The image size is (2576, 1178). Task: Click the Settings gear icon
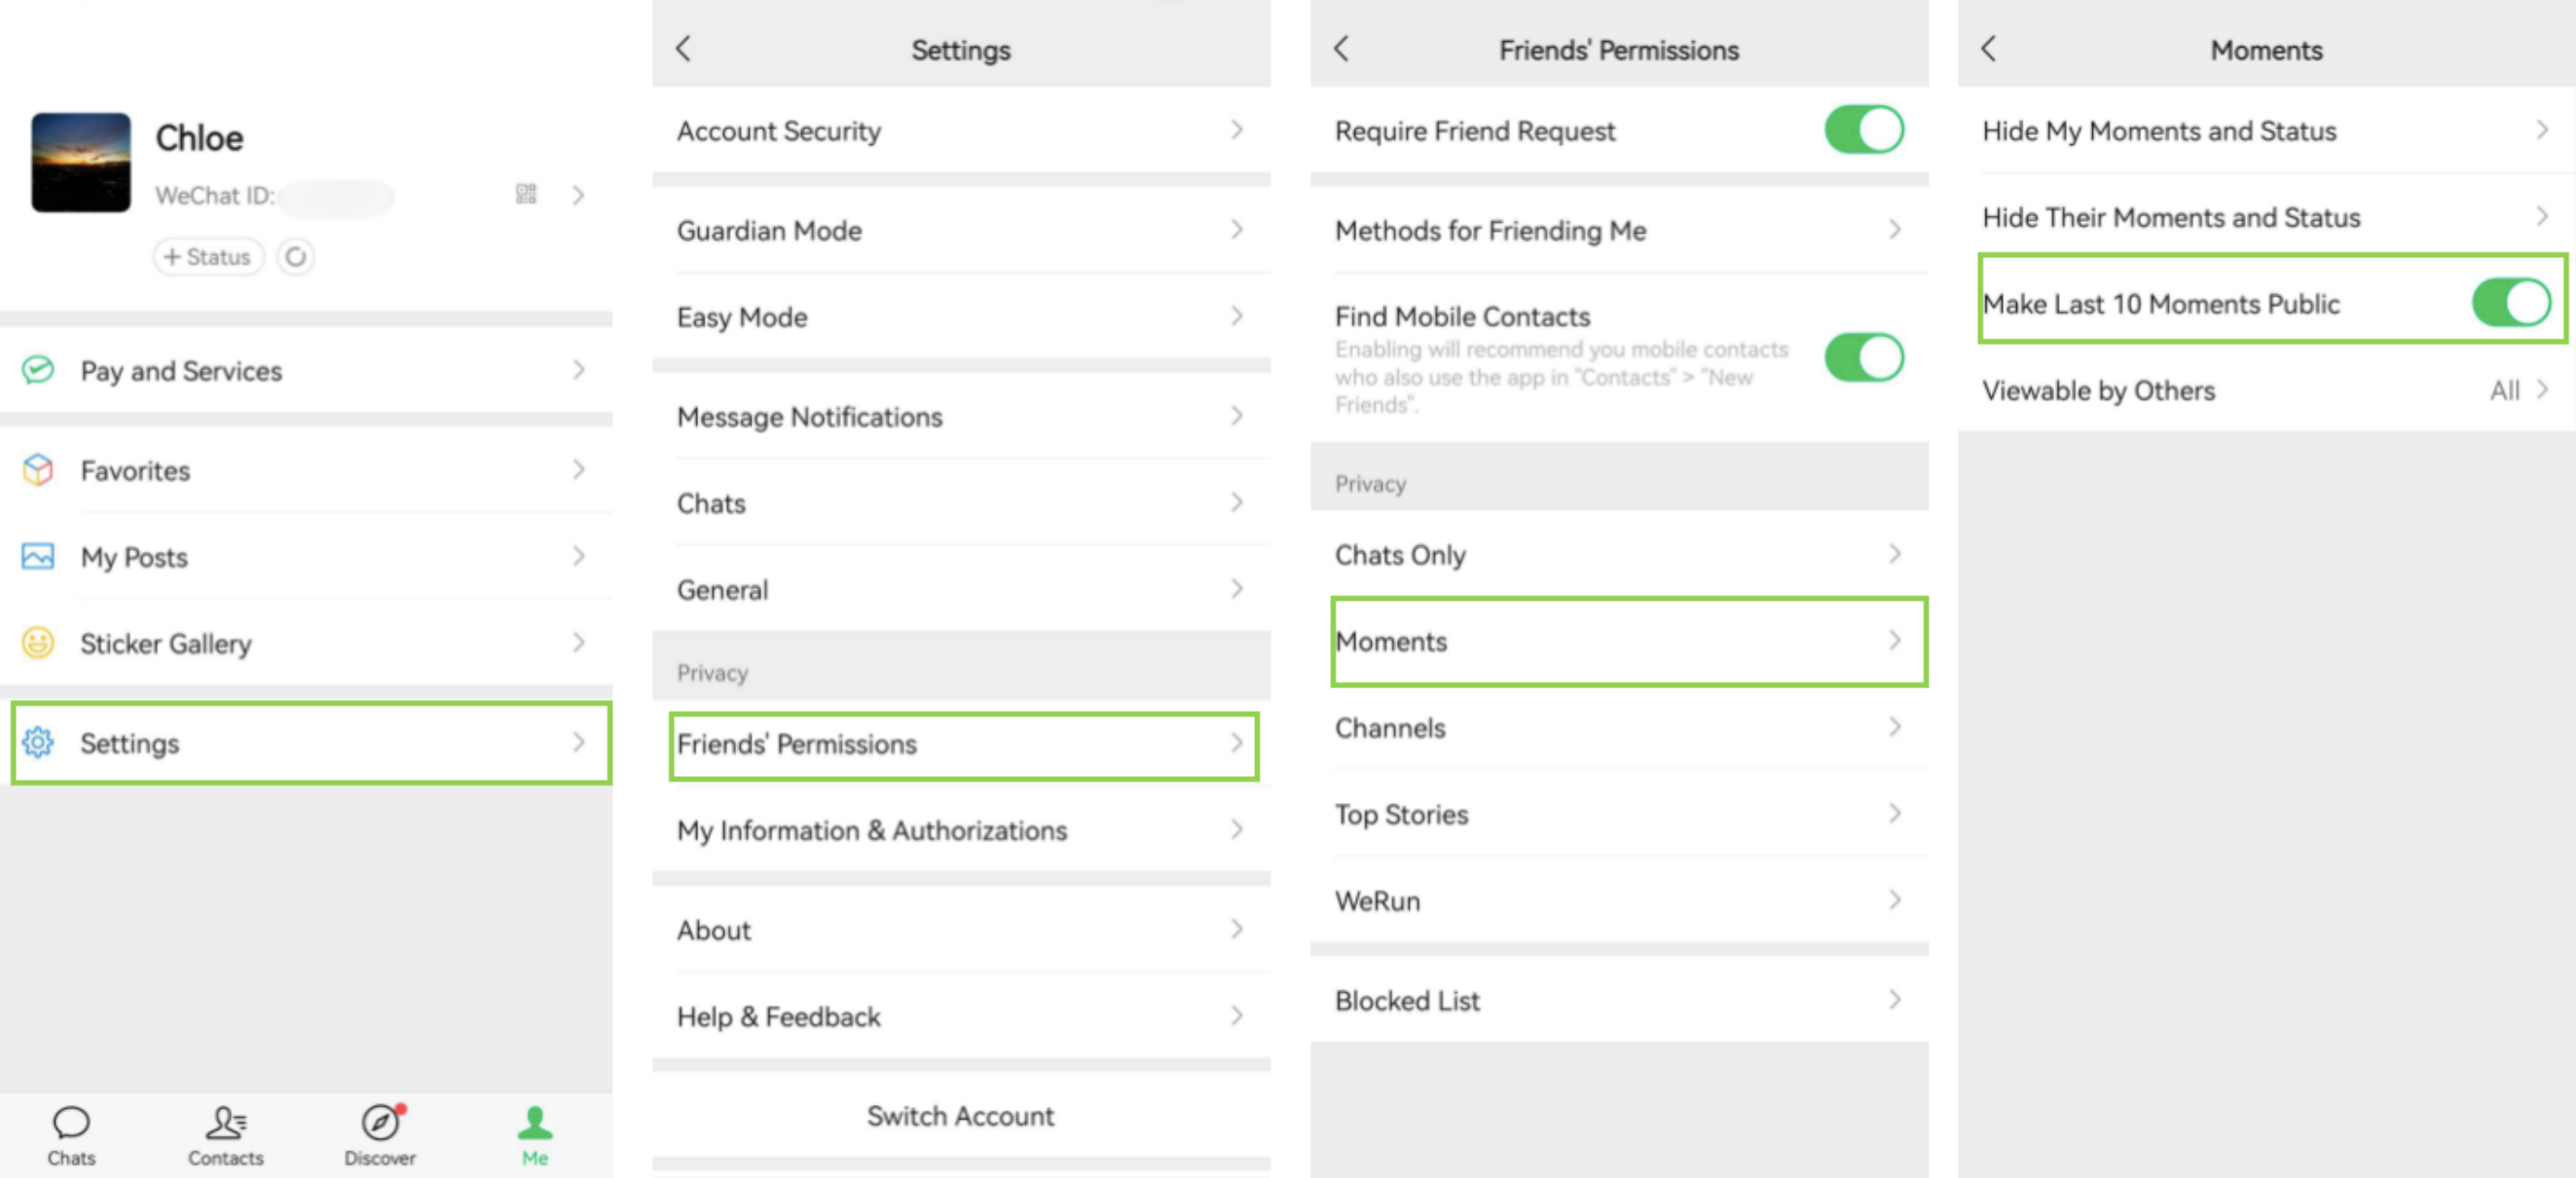[x=38, y=743]
